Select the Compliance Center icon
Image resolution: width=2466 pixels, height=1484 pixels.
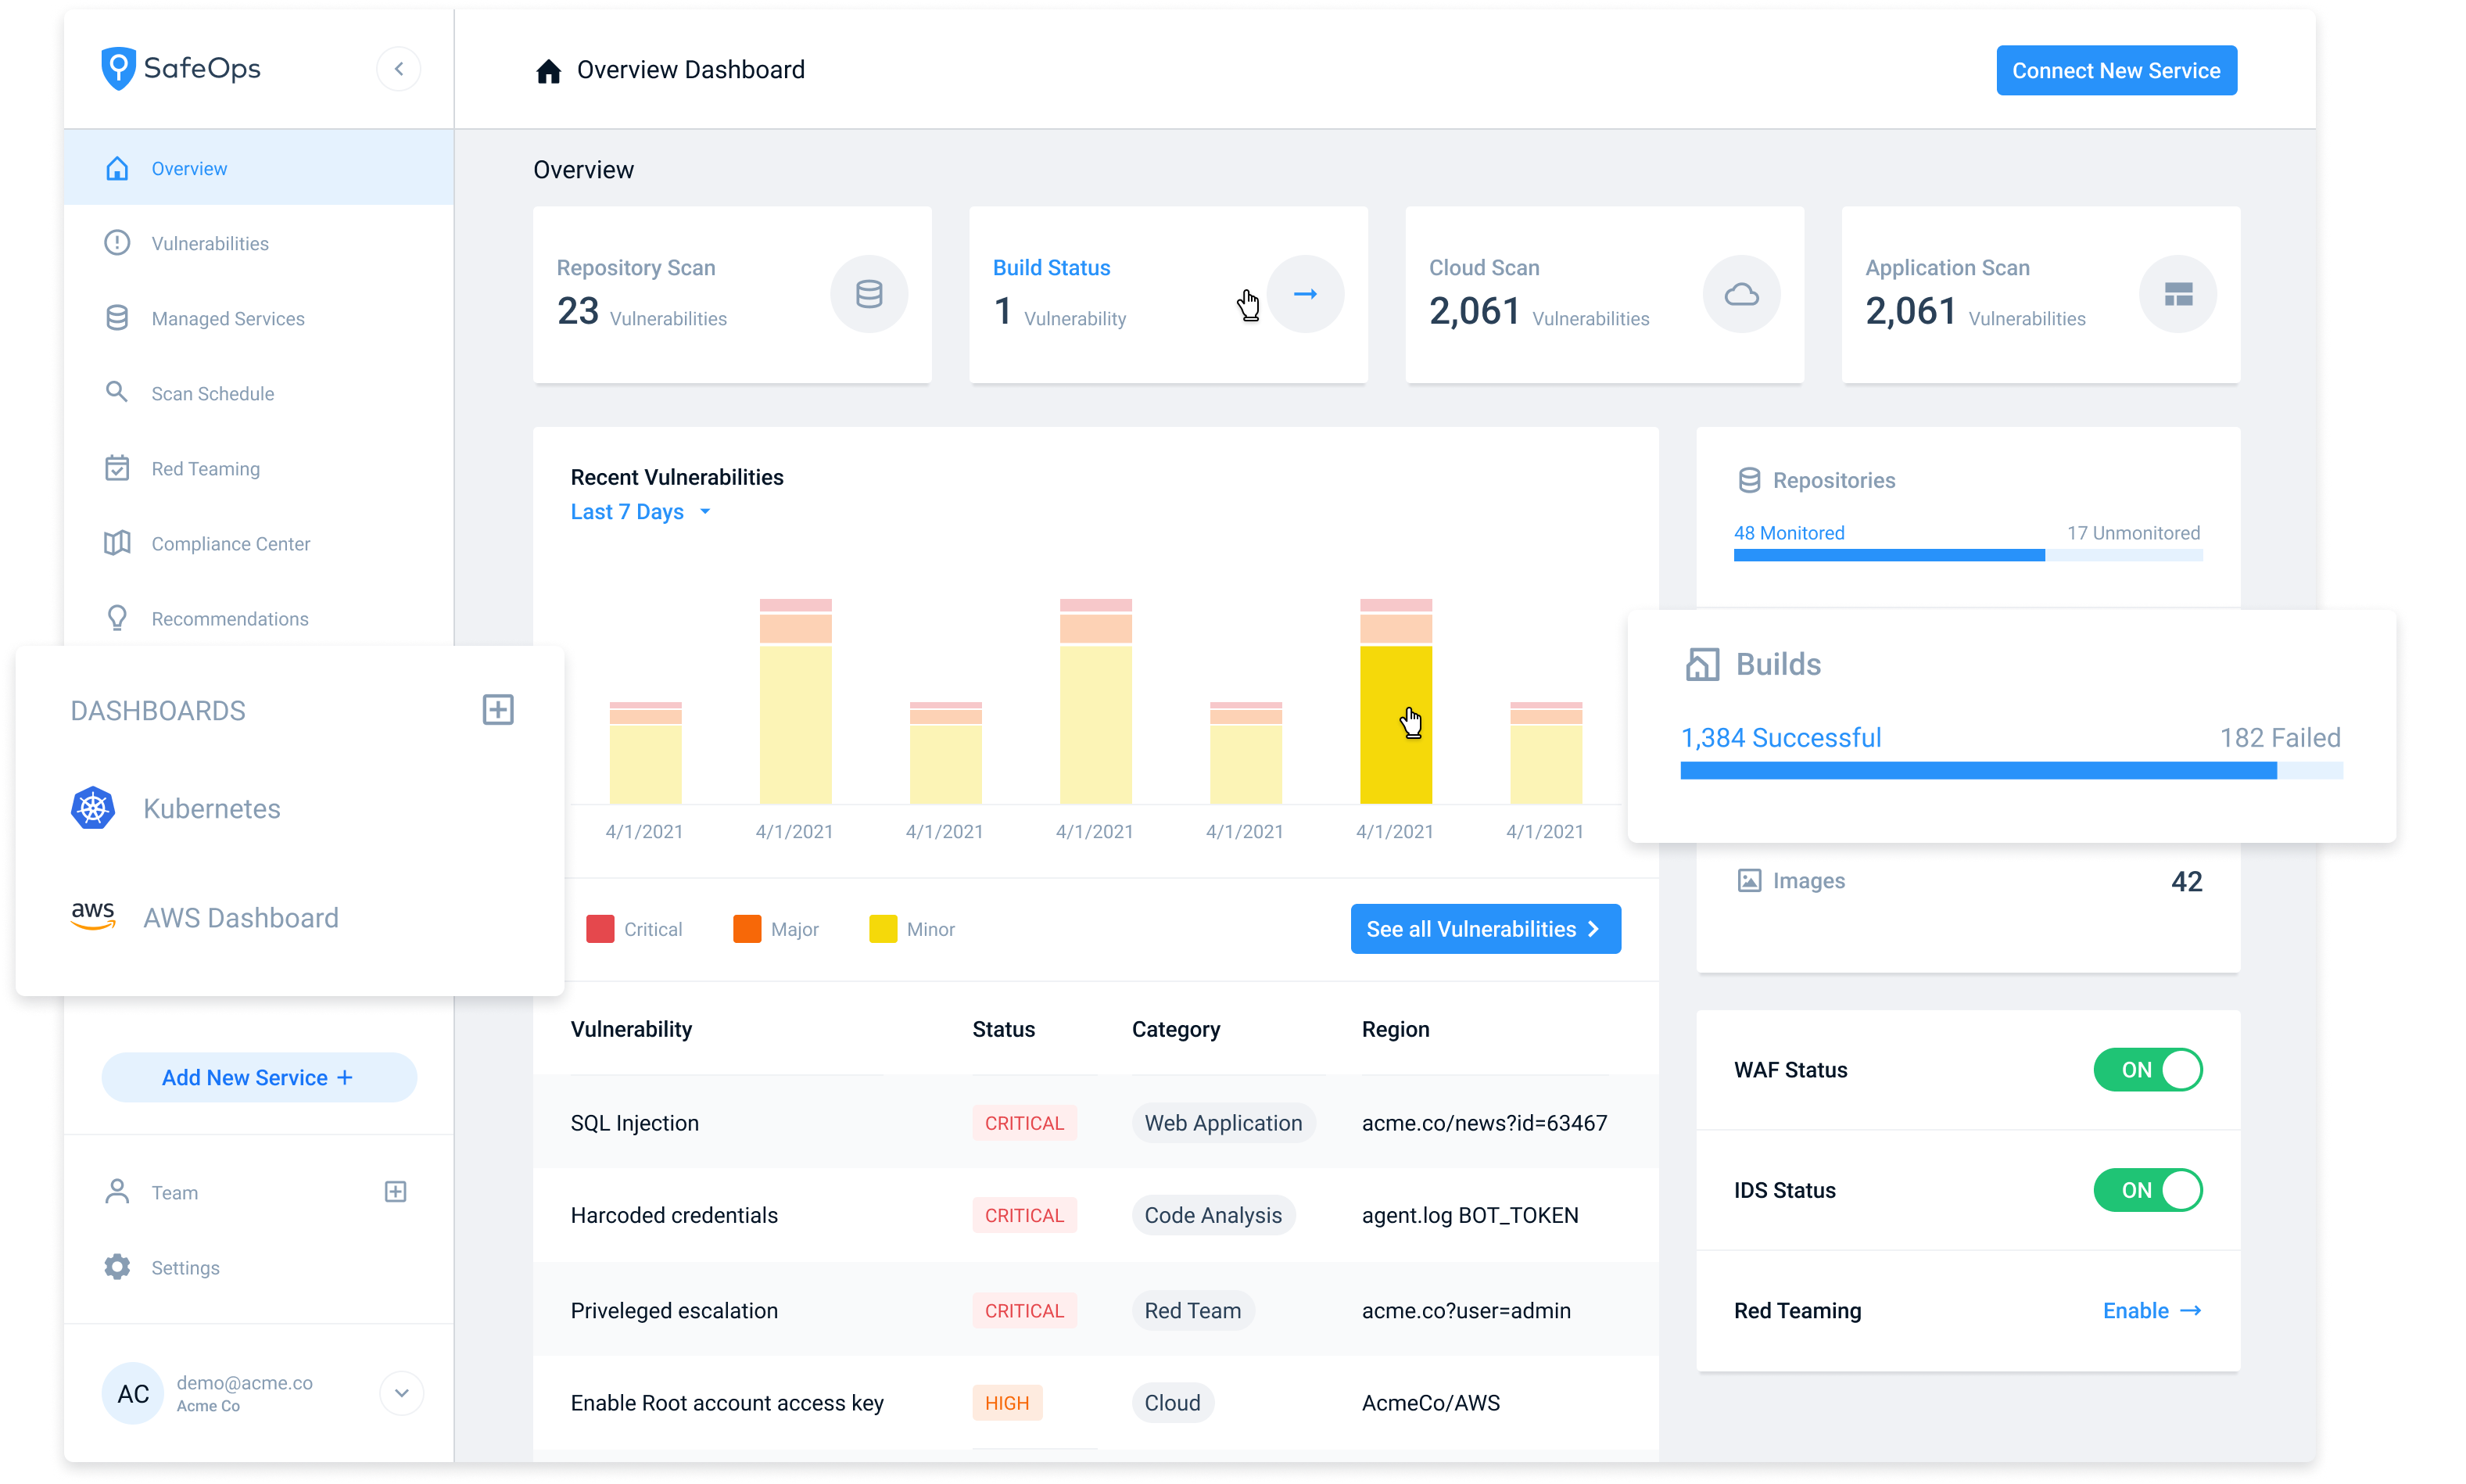117,542
